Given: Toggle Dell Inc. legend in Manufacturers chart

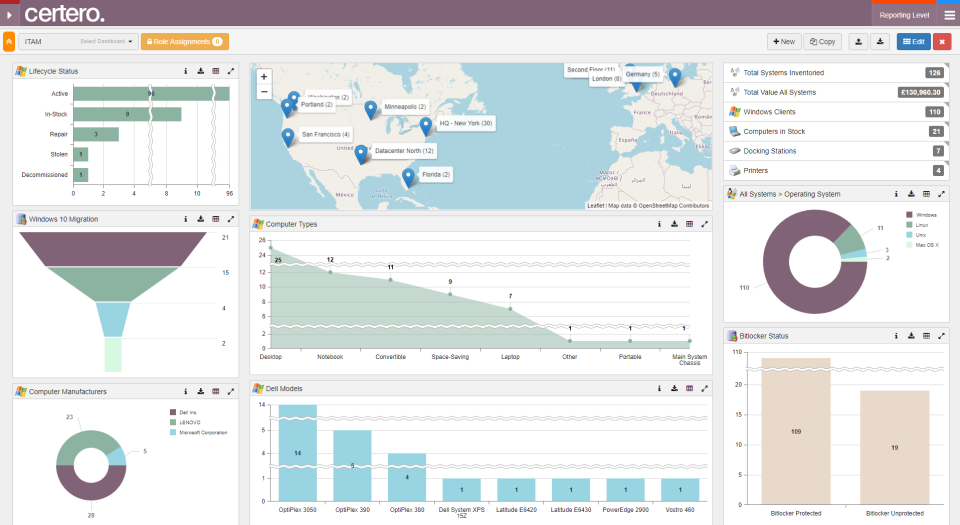Looking at the screenshot, I should pyautogui.click(x=183, y=412).
